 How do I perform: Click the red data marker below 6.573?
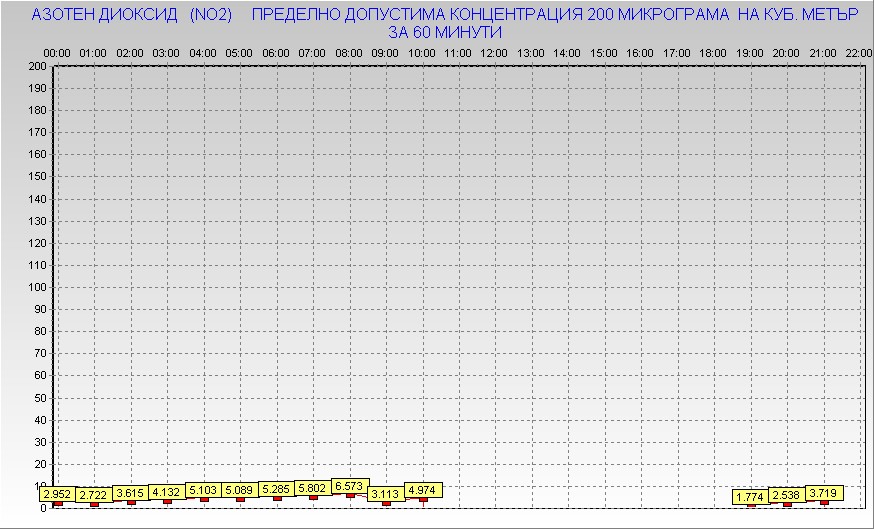pyautogui.click(x=350, y=496)
